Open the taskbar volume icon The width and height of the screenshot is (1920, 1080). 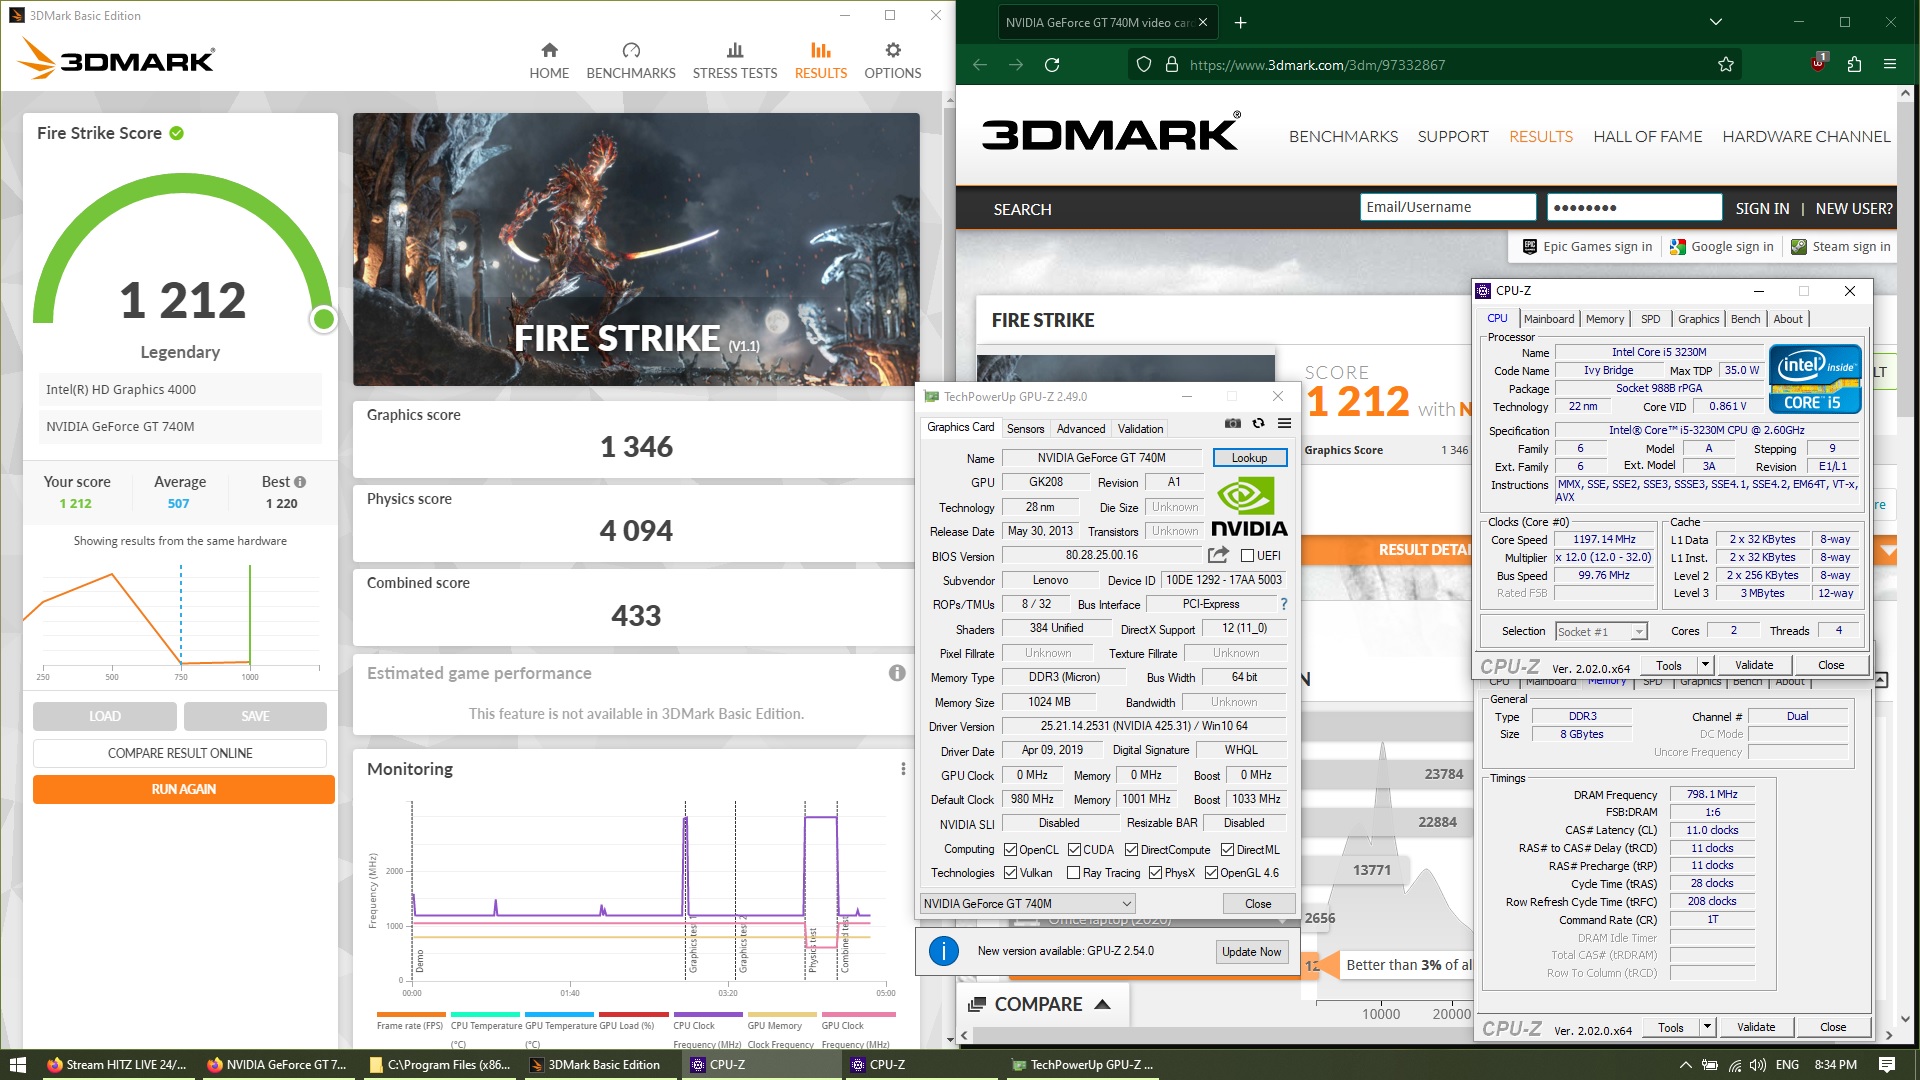[1758, 1065]
